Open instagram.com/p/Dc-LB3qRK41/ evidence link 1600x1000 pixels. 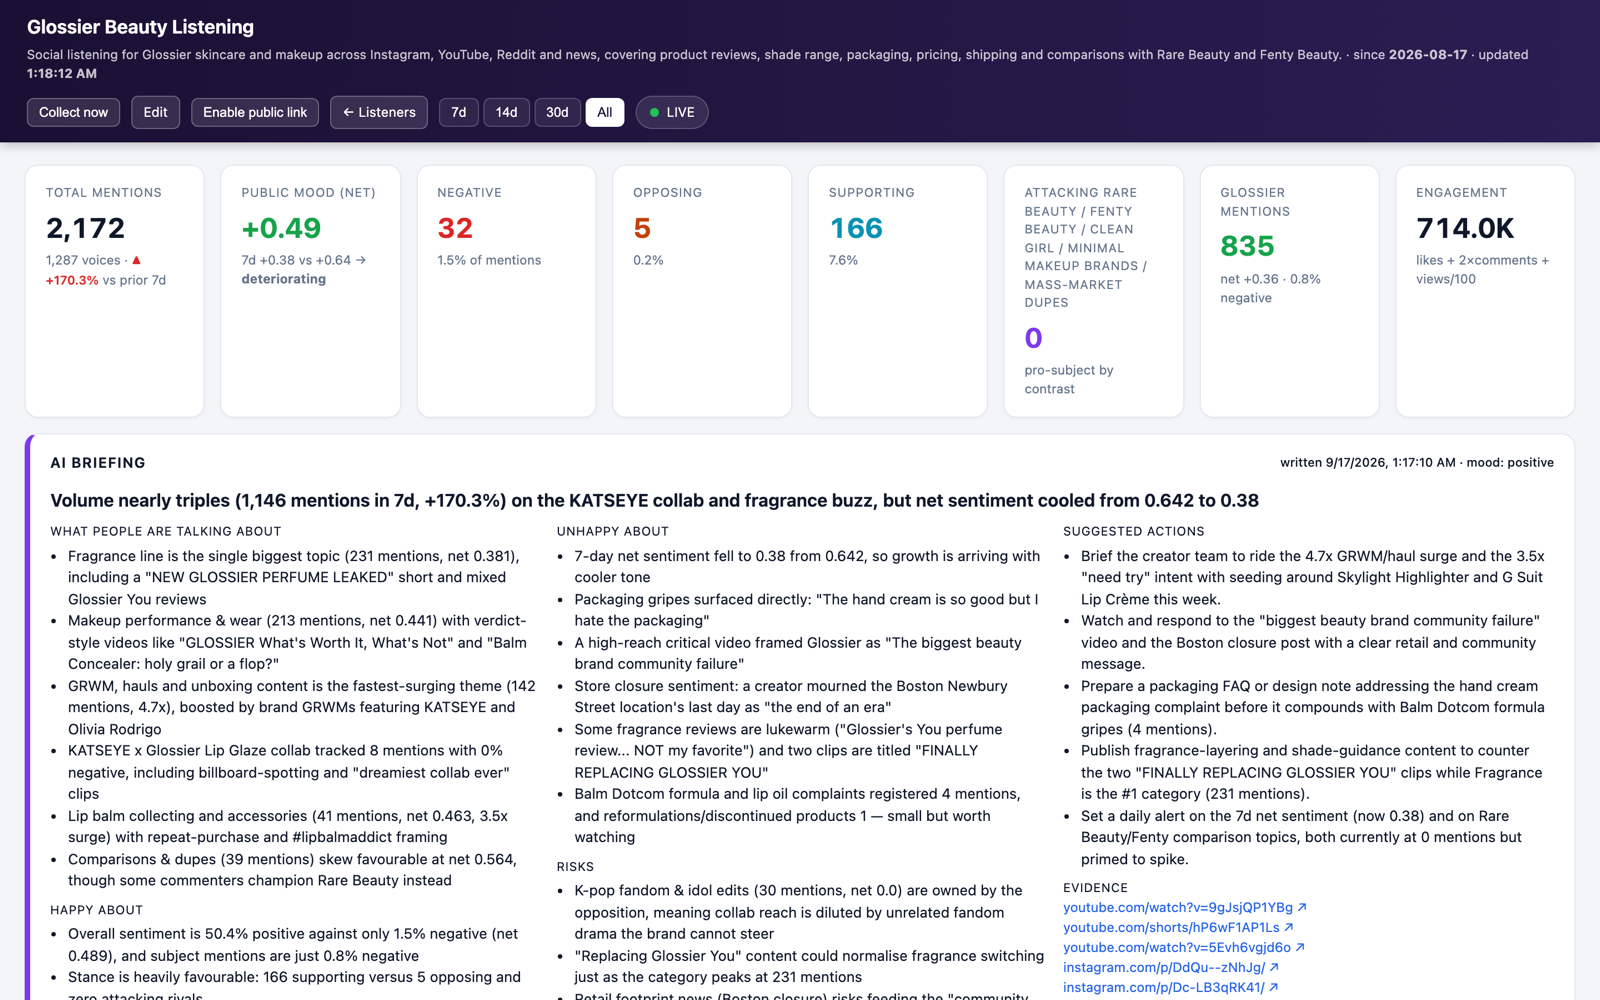(1171, 987)
